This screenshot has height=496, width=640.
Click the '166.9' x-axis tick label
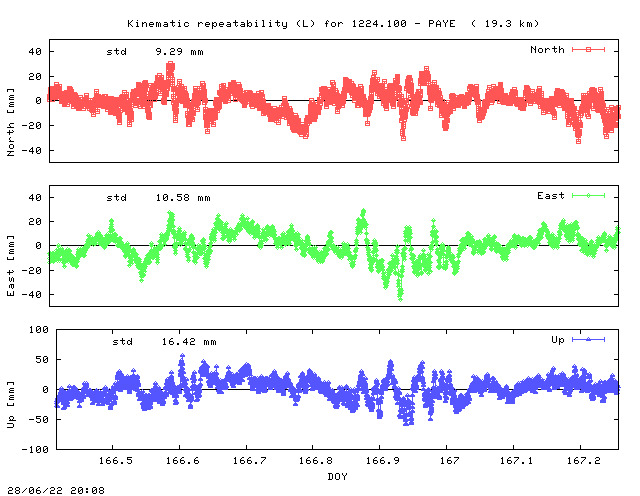pos(382,460)
